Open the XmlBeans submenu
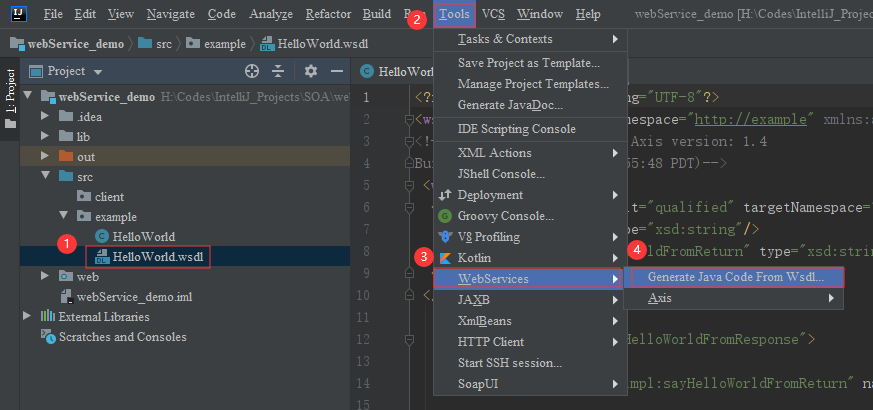 point(528,321)
